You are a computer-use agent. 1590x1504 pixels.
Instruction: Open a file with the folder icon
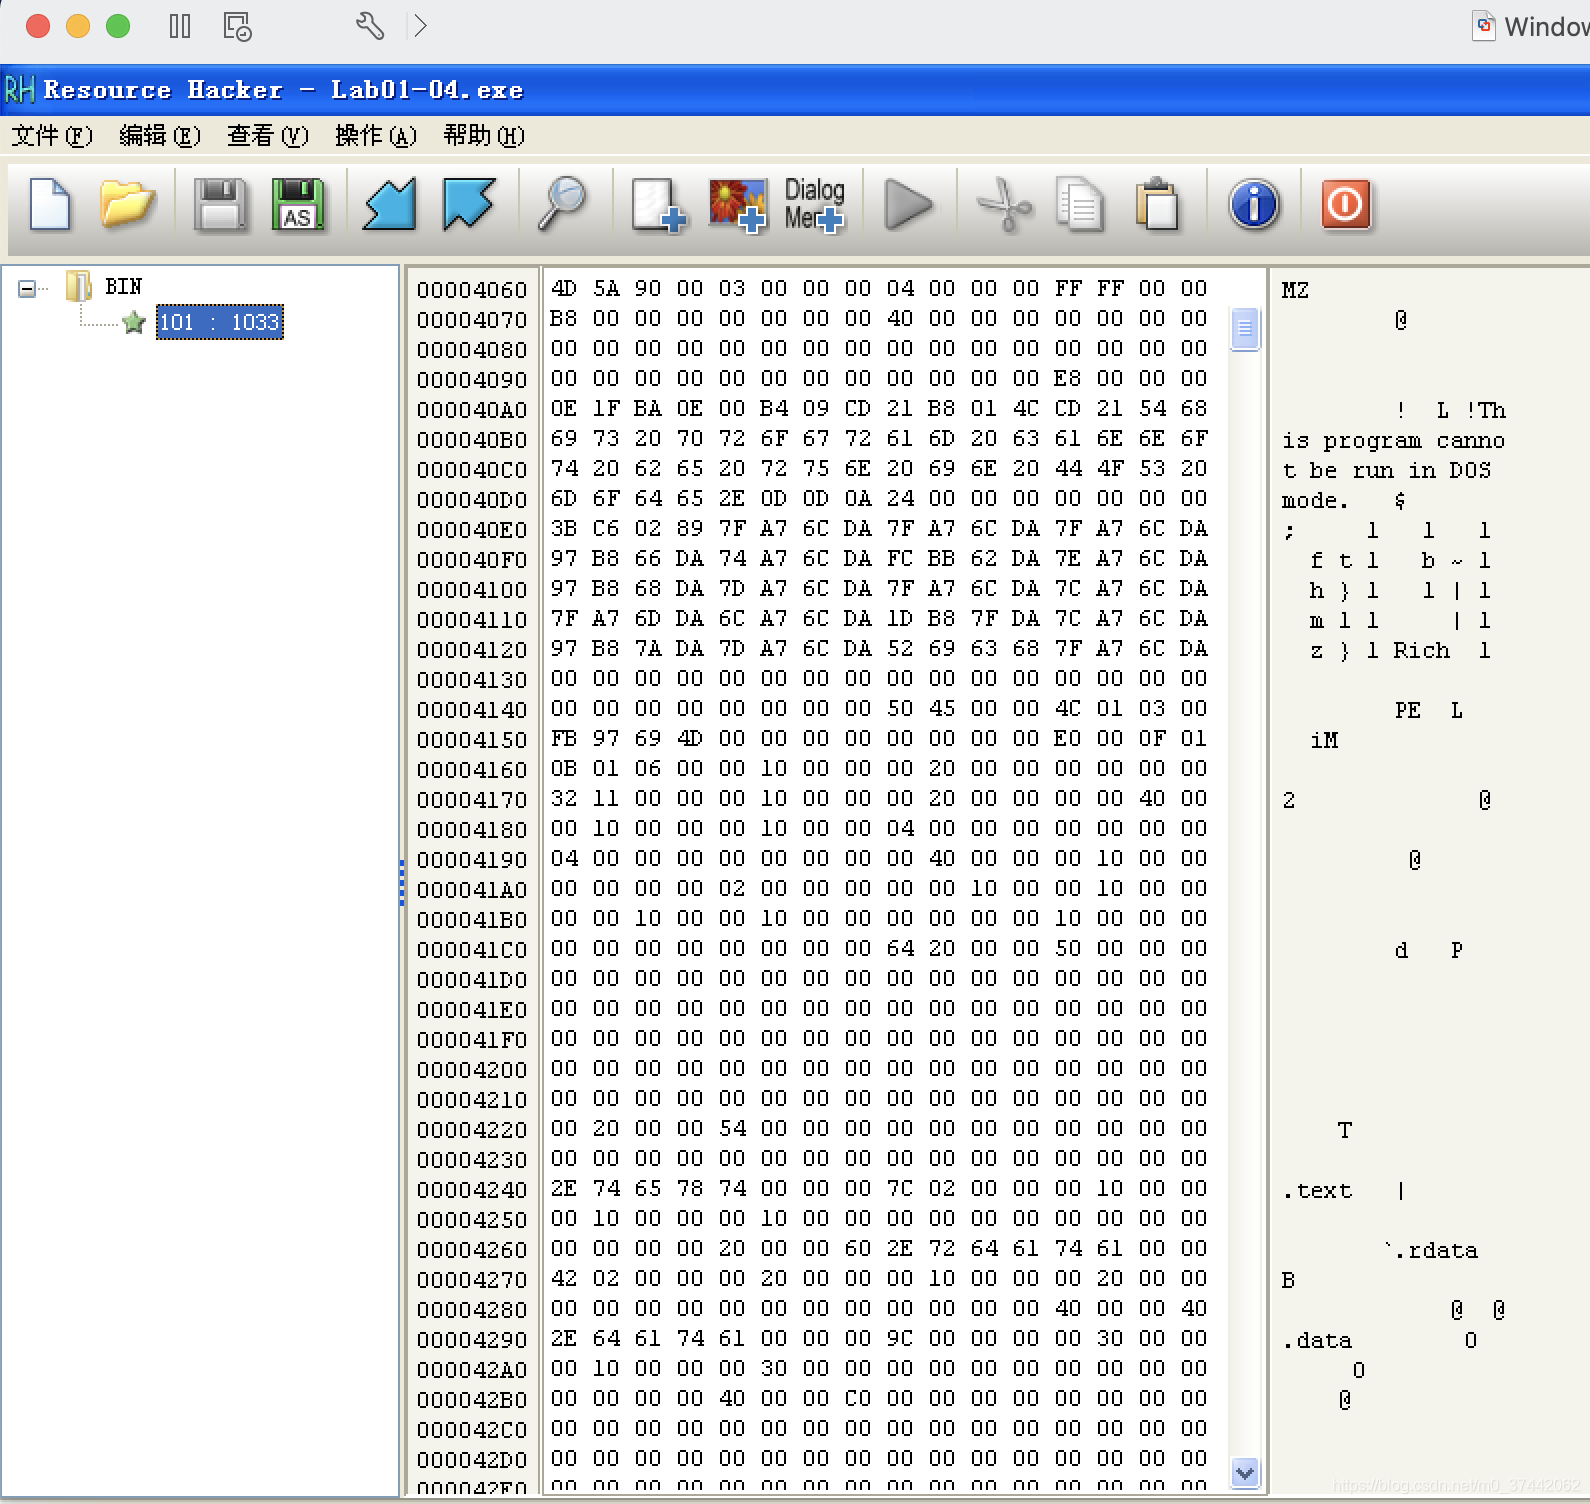coord(127,206)
